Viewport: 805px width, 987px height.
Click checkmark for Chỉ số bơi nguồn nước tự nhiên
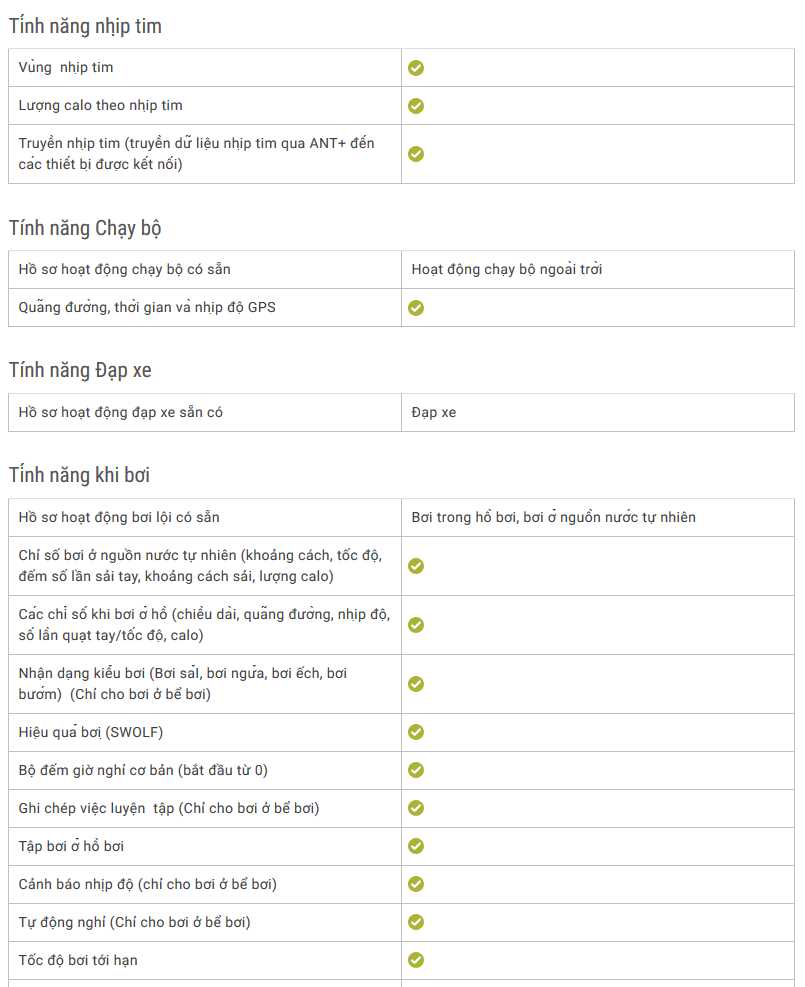coord(415,566)
